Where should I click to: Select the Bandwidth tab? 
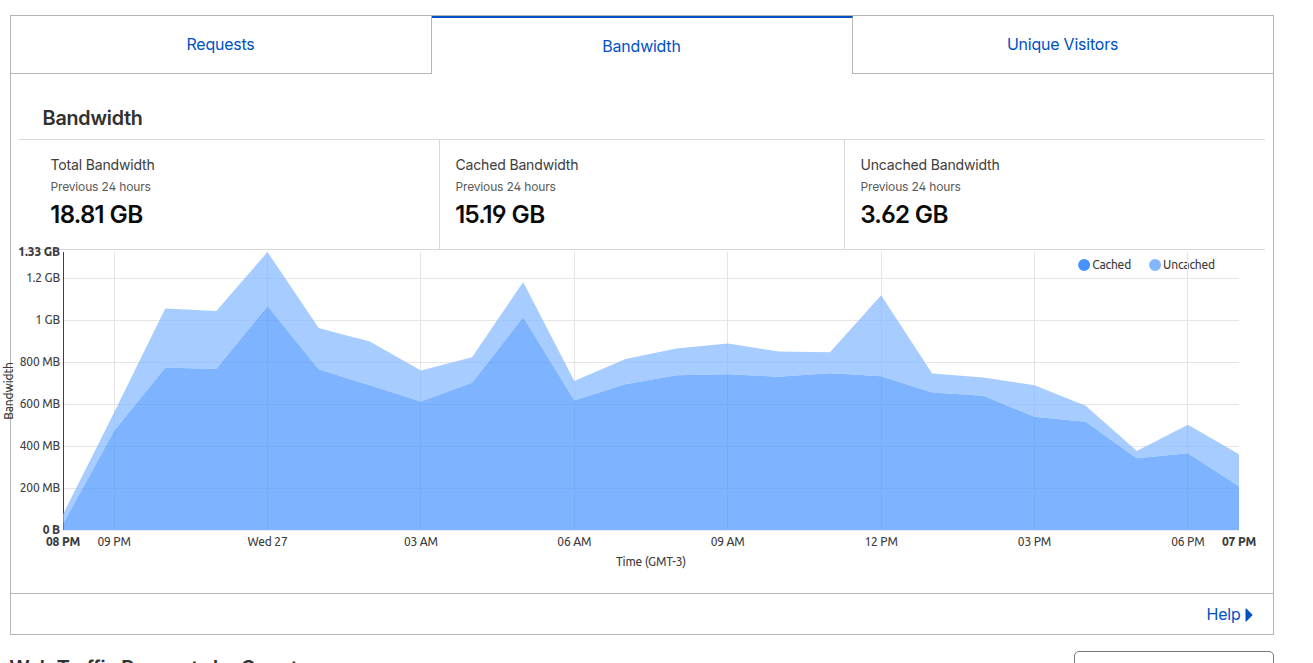642,46
